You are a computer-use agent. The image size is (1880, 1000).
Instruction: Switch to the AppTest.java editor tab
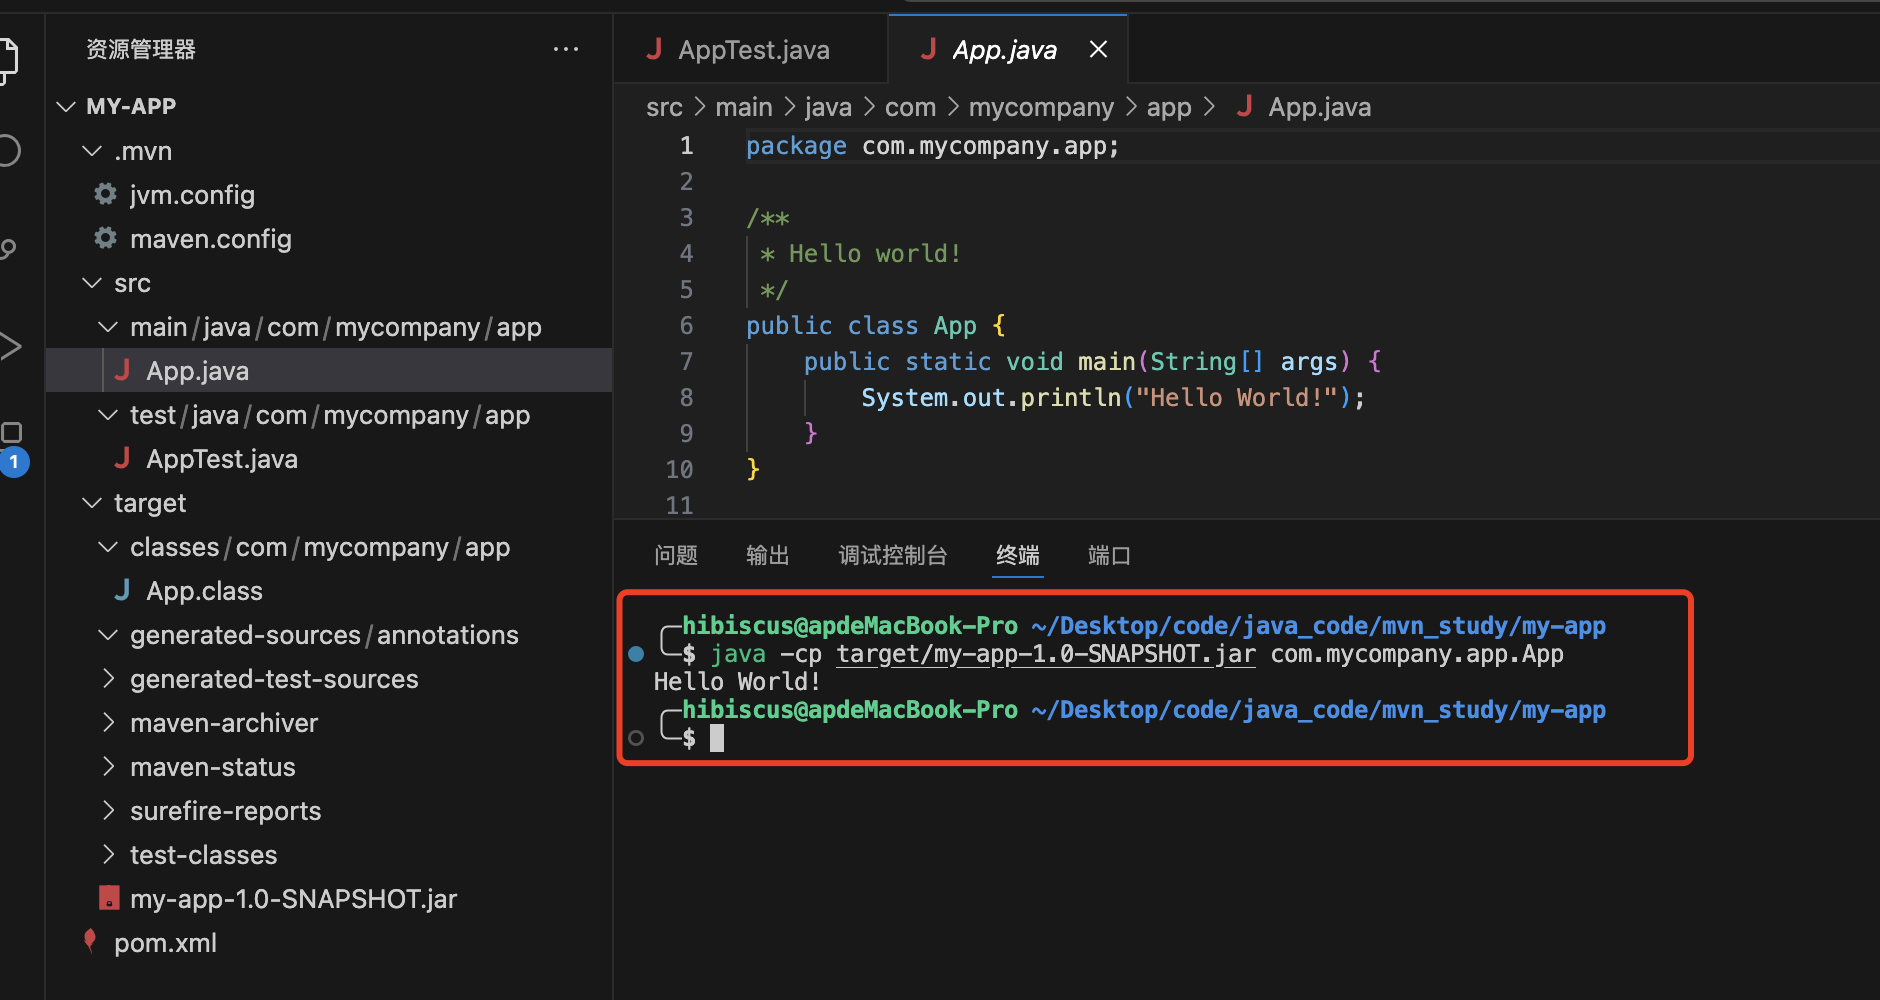[752, 50]
